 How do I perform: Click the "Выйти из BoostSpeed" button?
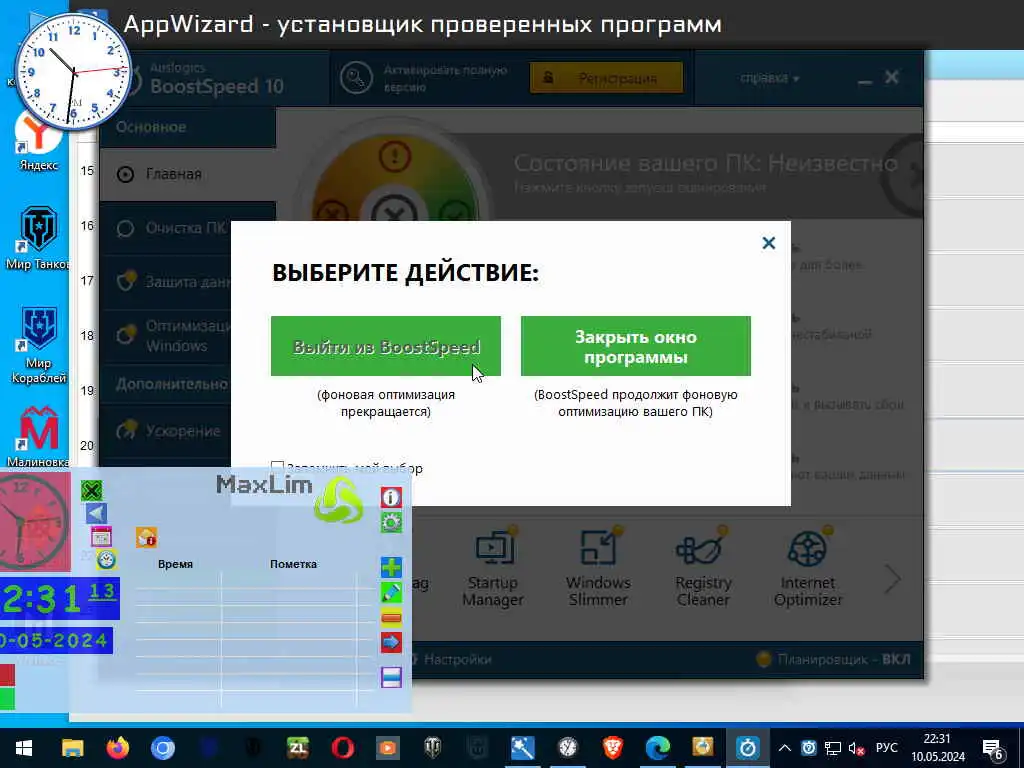pos(385,346)
